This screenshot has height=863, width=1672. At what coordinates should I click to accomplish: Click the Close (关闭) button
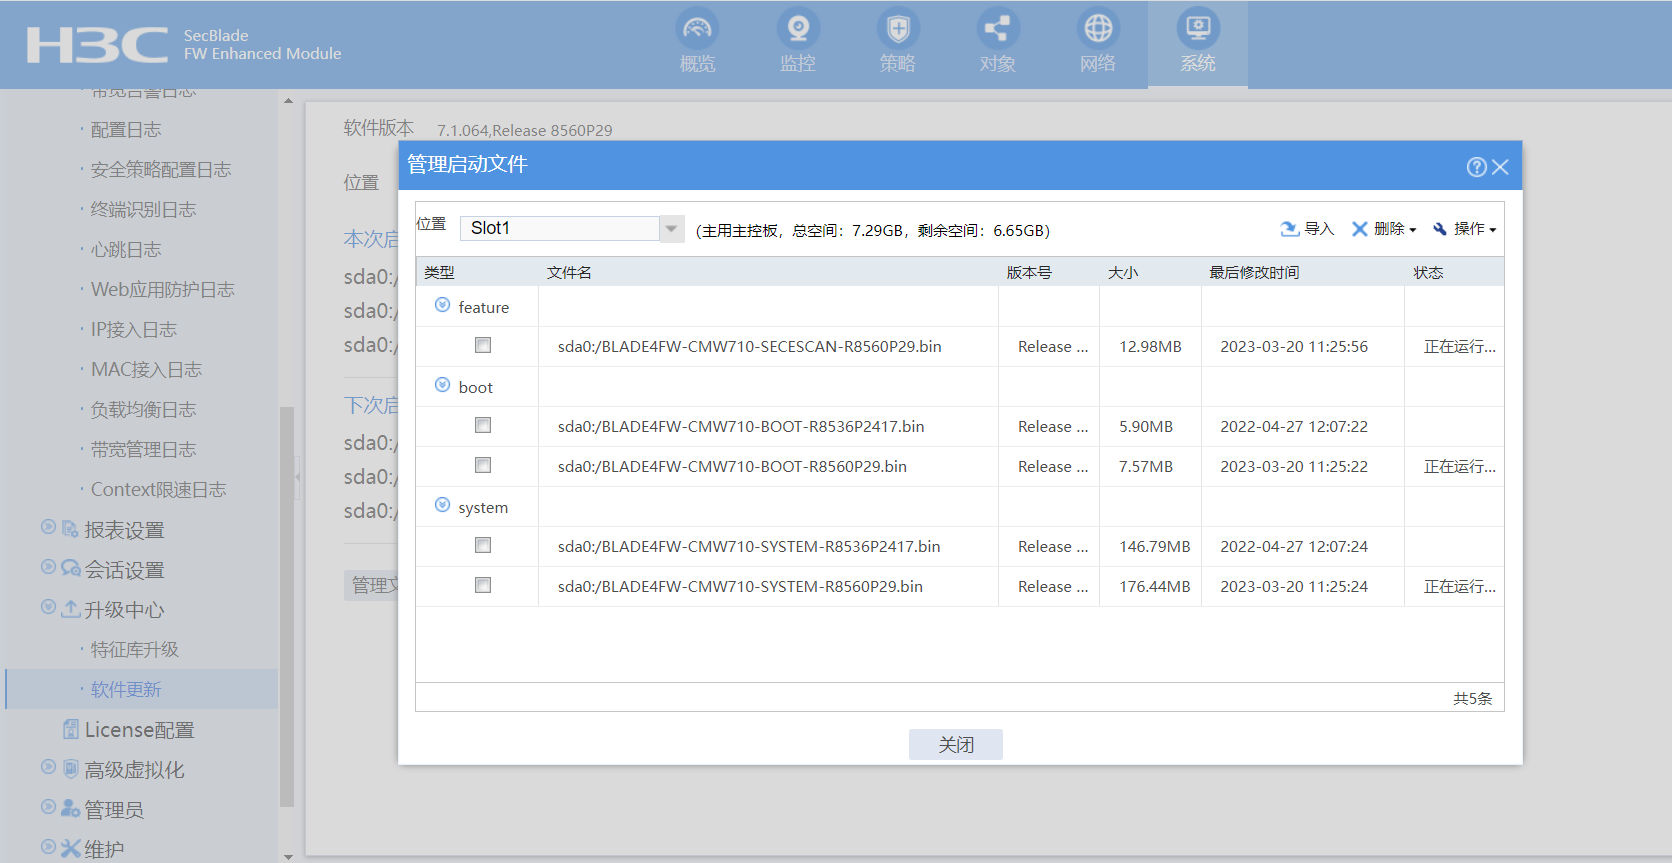(x=955, y=744)
